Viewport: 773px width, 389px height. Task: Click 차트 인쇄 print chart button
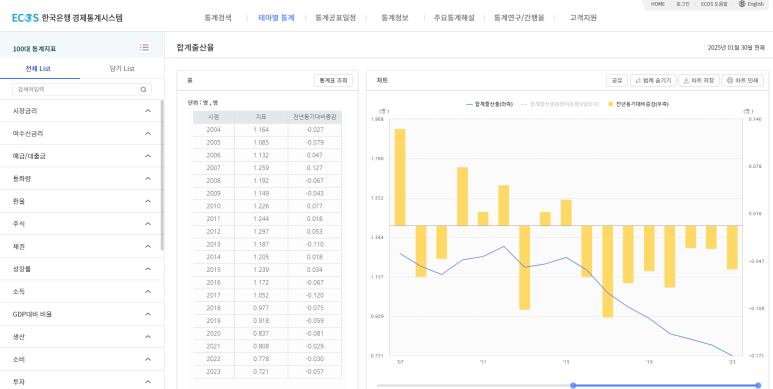click(742, 80)
